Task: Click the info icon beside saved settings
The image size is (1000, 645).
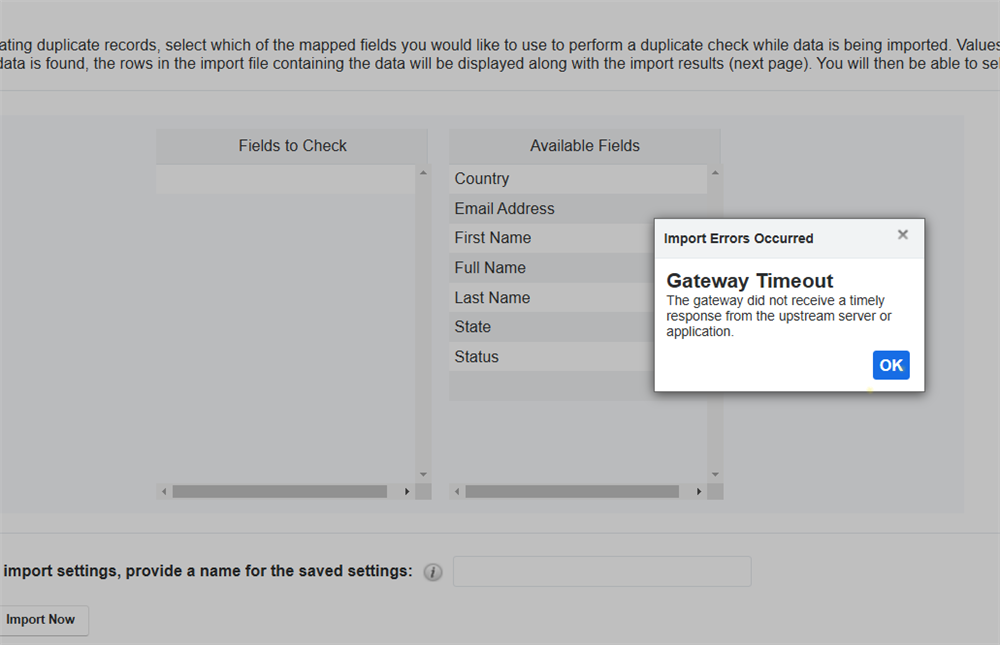Action: (432, 572)
